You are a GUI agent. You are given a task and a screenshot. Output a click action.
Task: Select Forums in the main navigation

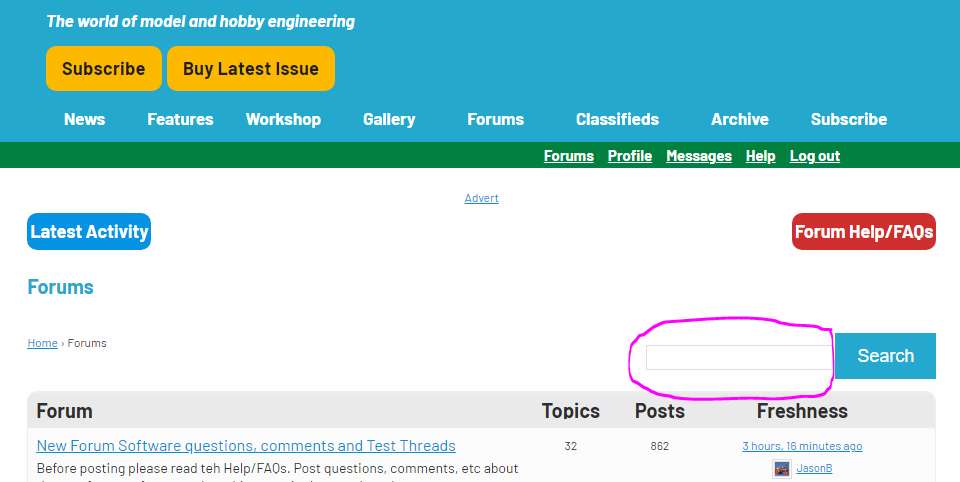[x=495, y=119]
